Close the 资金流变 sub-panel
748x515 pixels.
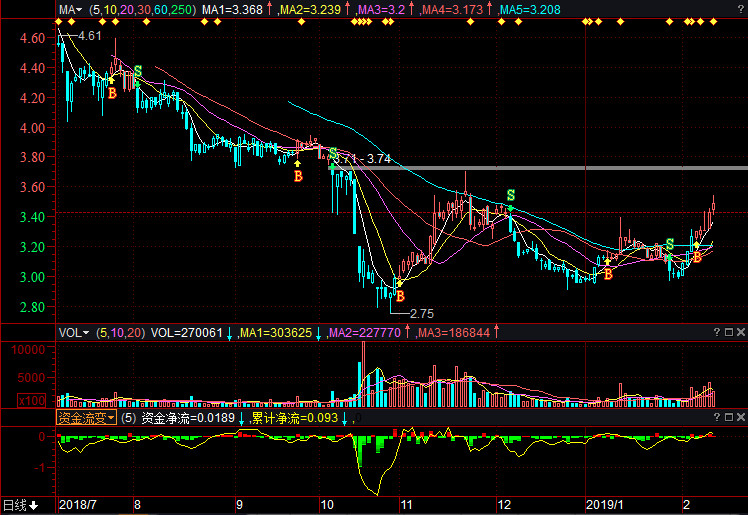point(740,417)
